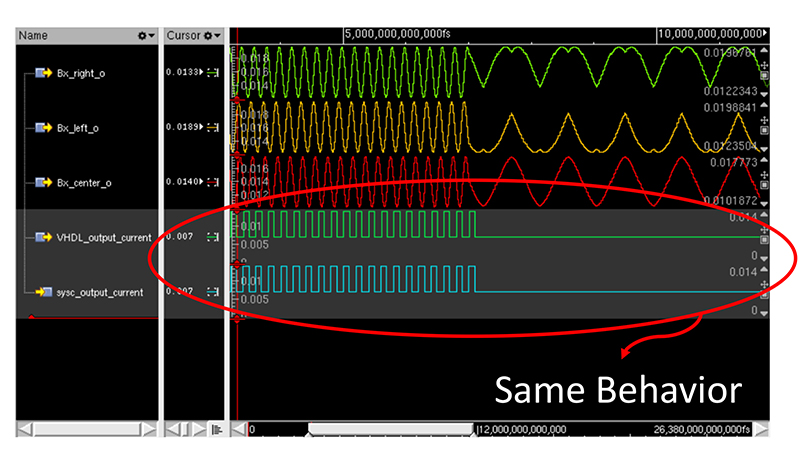The image size is (800, 470).
Task: Click the sysc_output_current signal icon
Action: [44, 292]
